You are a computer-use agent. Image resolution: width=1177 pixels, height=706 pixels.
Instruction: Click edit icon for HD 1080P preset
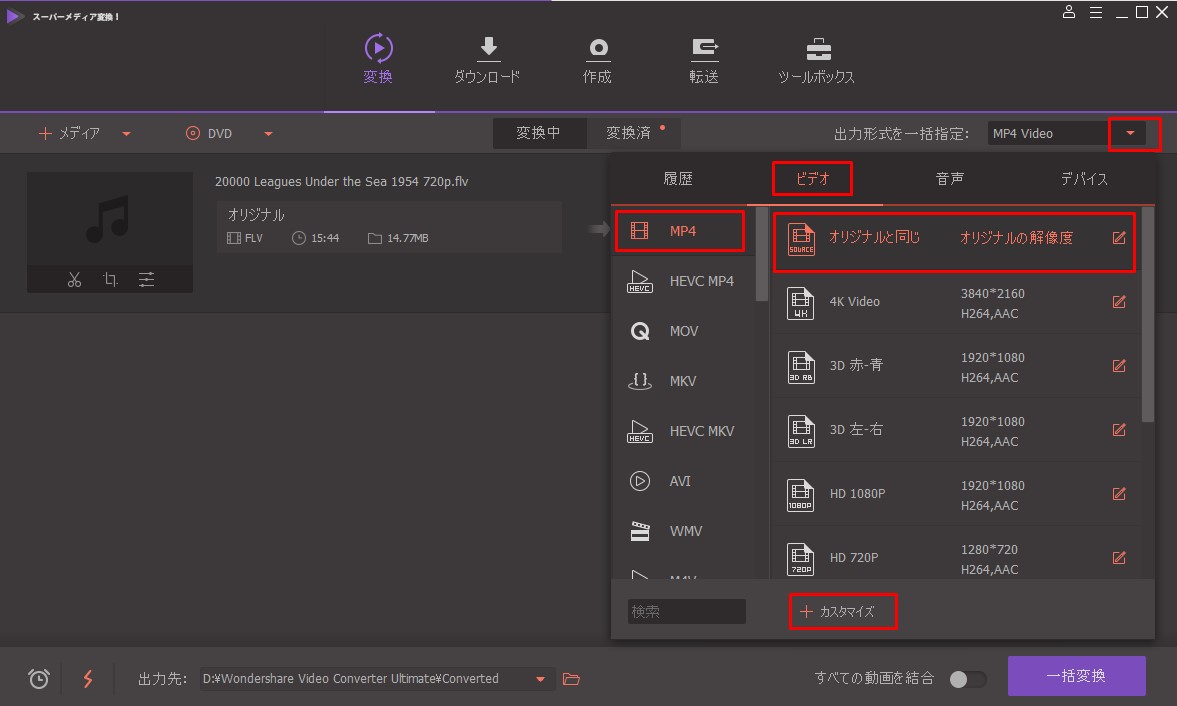(x=1119, y=494)
